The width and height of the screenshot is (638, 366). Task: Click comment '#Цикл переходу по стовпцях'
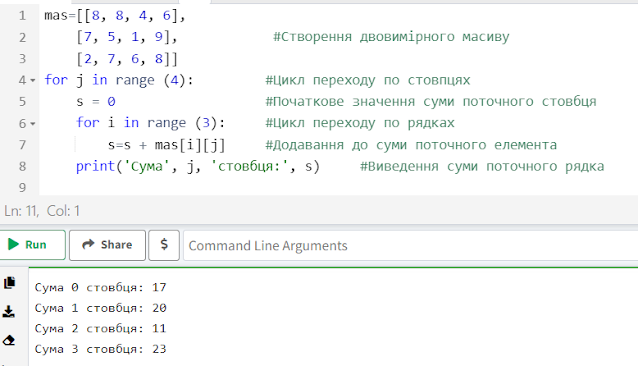368,80
